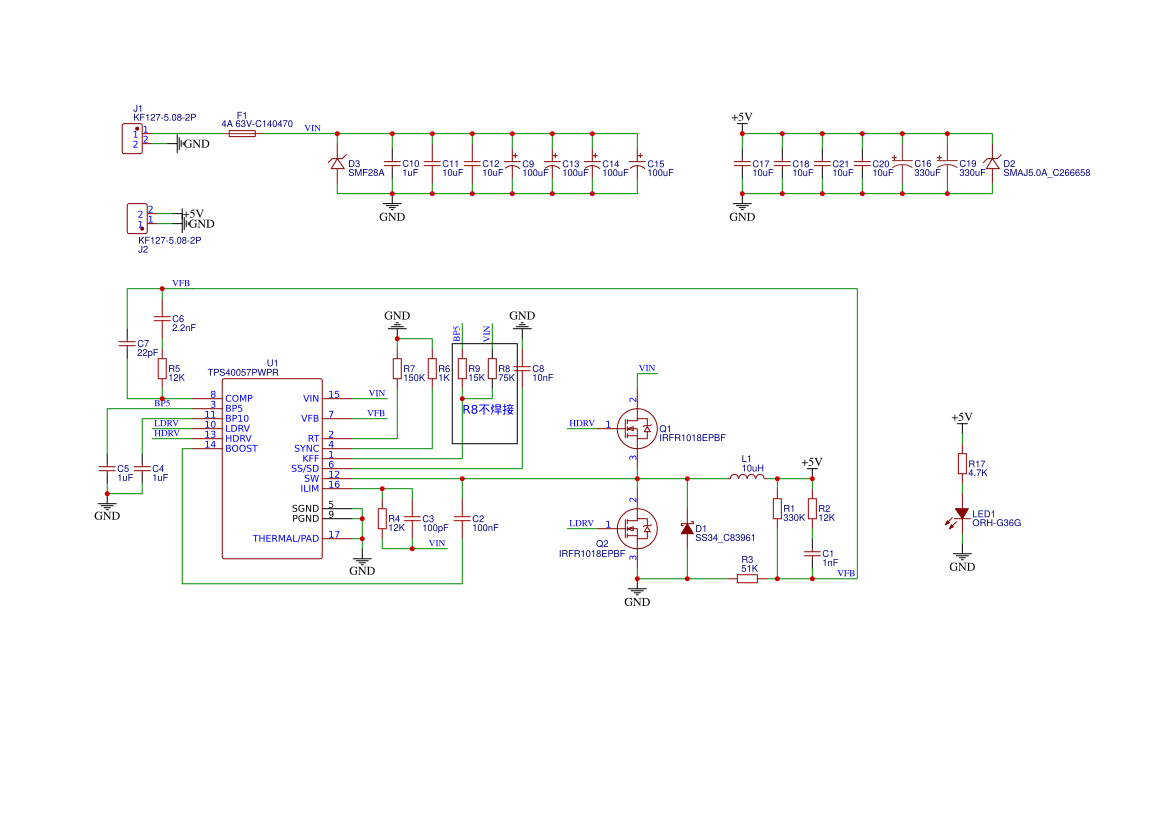This screenshot has width=1174, height=831.
Task: Select the Q1 MOSFET symbol
Action: point(636,429)
